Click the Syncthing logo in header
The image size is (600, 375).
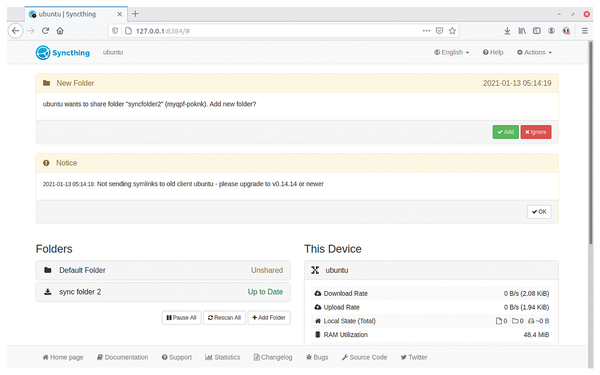coord(63,53)
